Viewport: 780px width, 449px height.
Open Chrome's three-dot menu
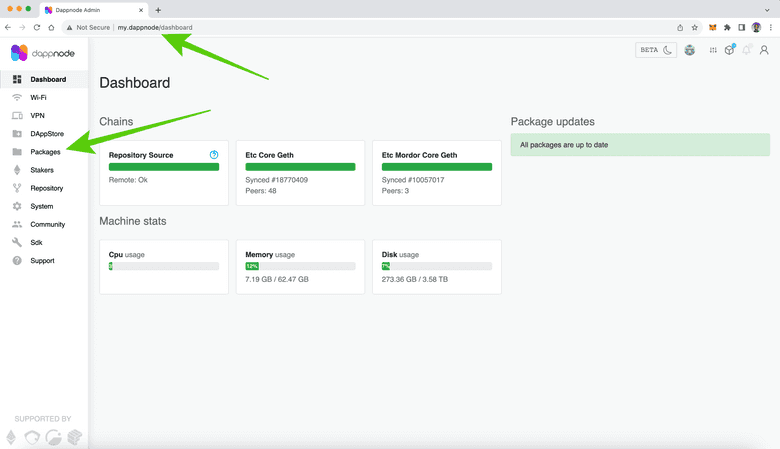pyautogui.click(x=771, y=27)
